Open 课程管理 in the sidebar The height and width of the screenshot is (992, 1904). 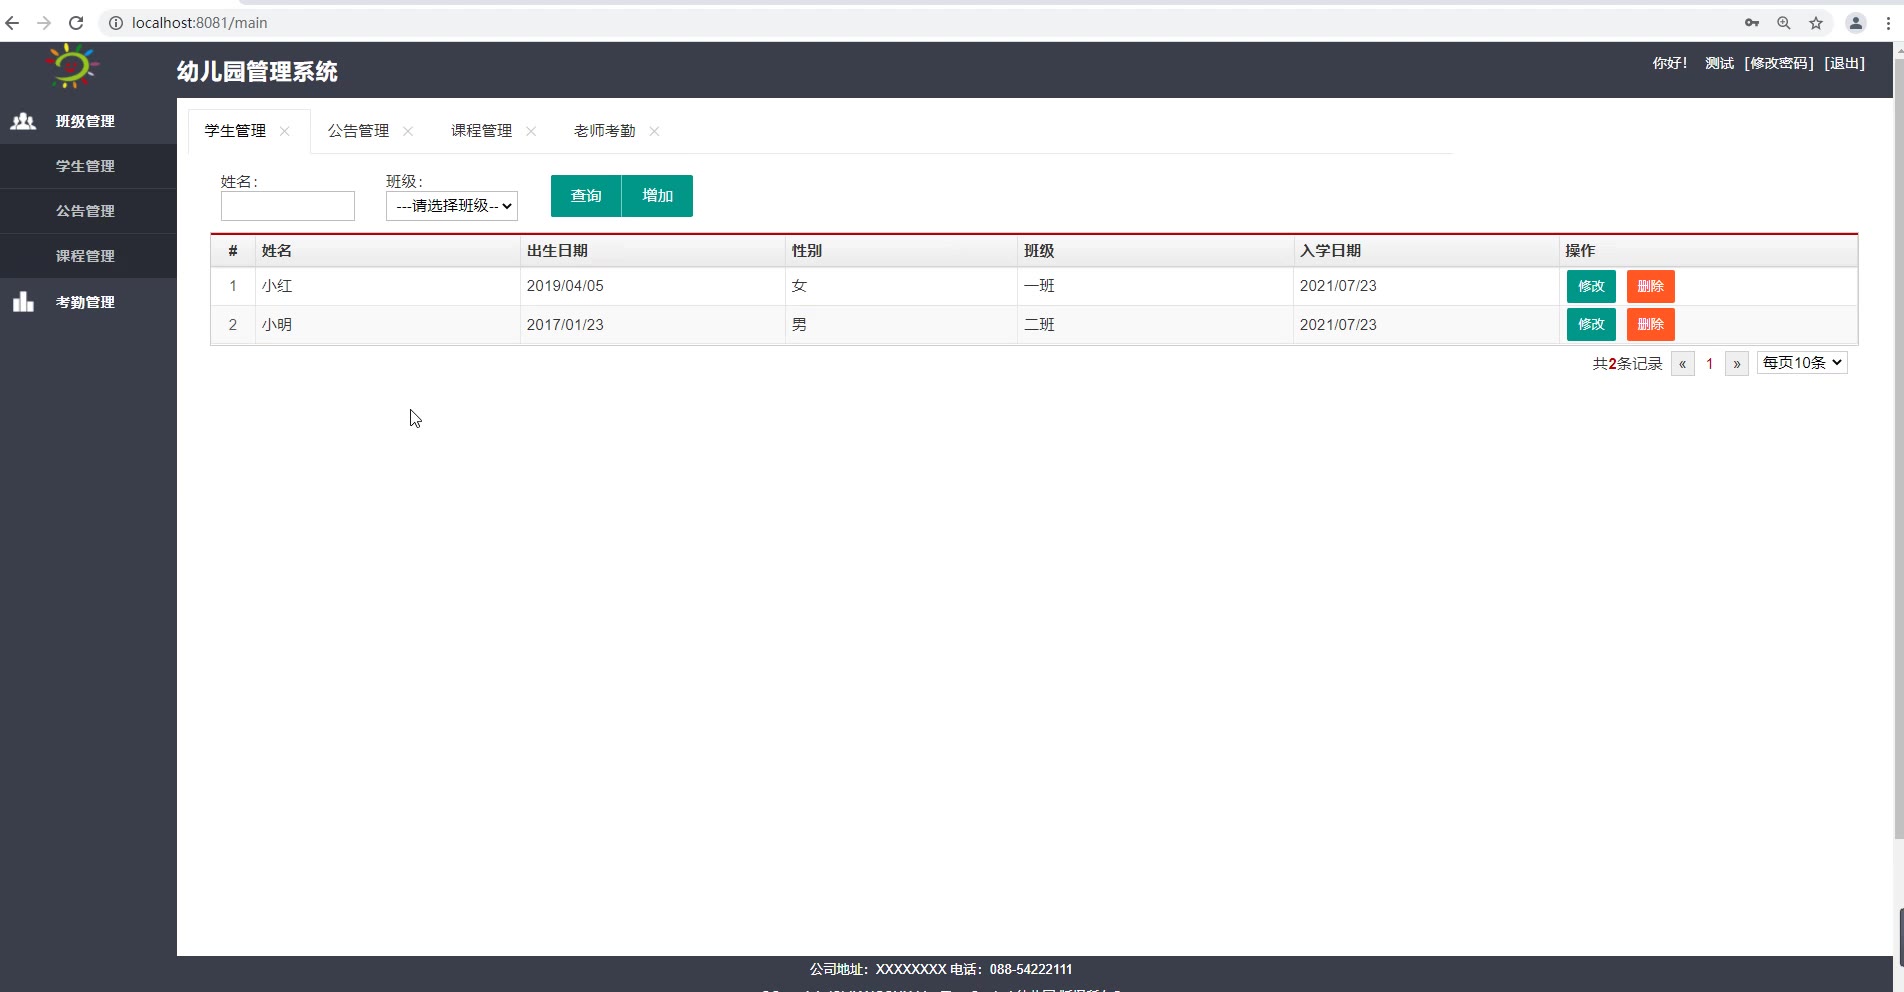coord(88,256)
